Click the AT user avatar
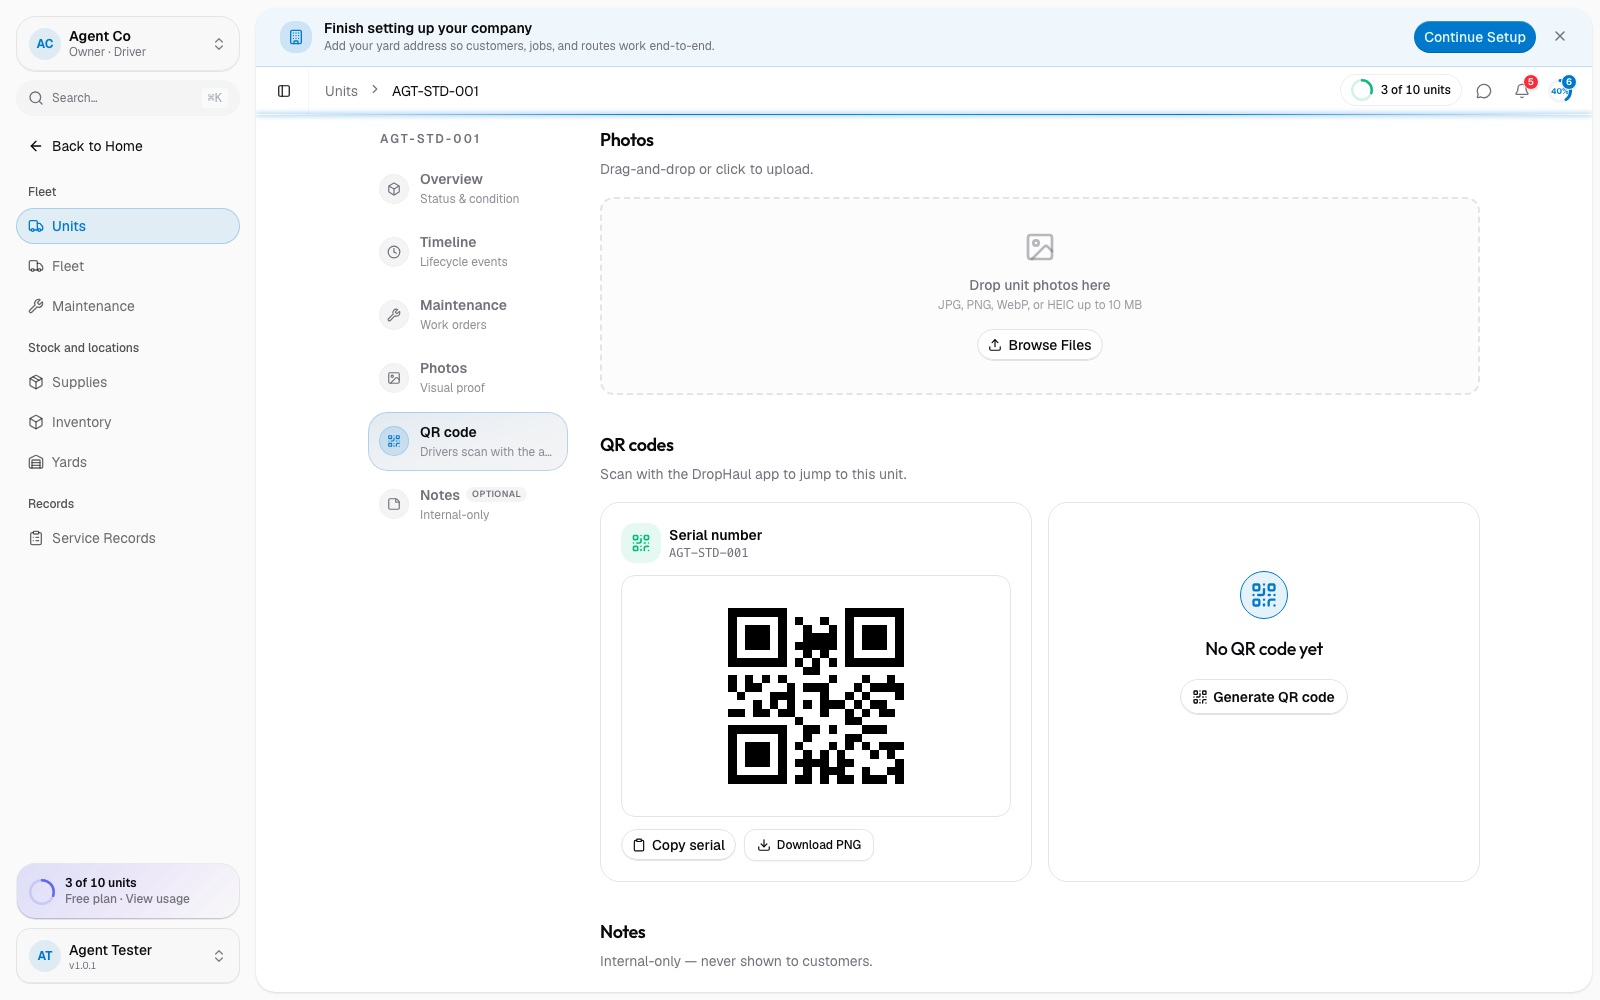 point(45,956)
